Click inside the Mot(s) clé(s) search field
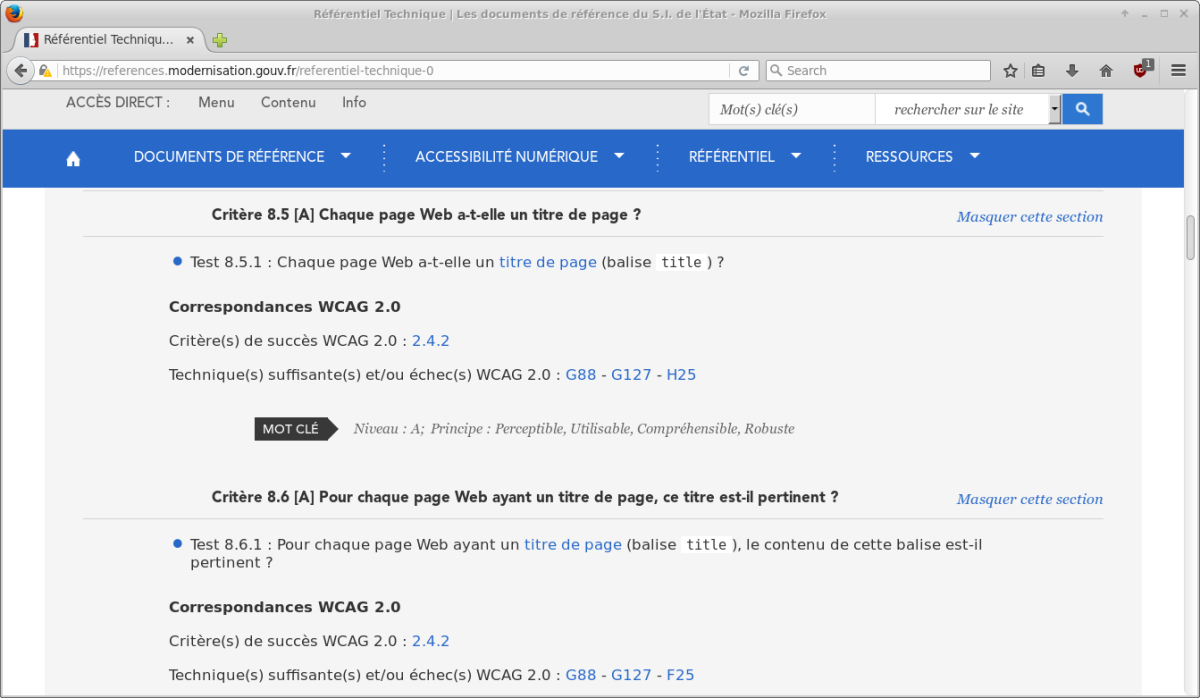 coord(791,108)
